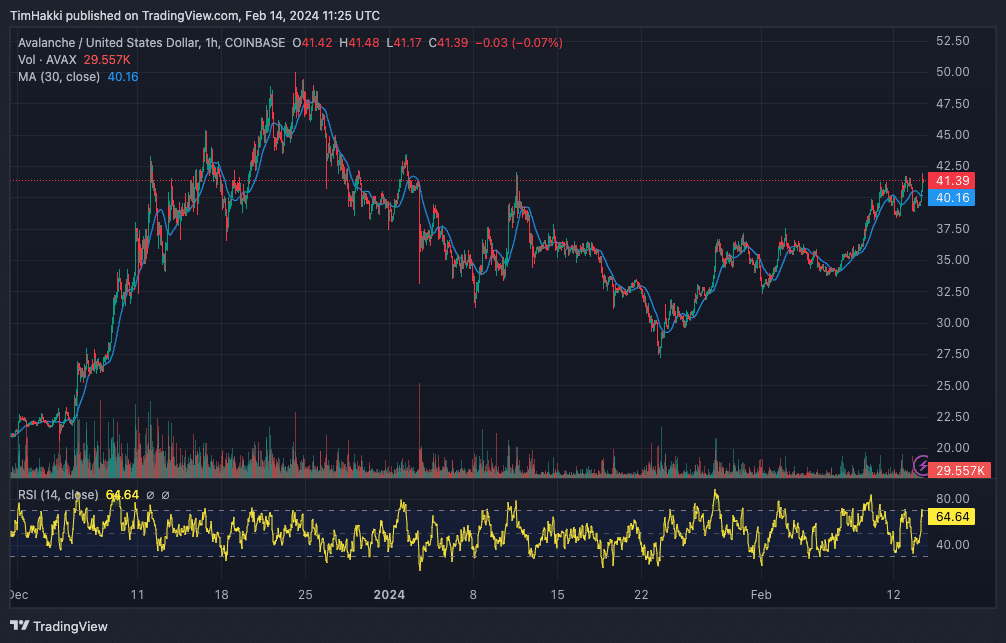The width and height of the screenshot is (1006, 643).
Task: Click the O41.42 open price value
Action: coord(312,43)
